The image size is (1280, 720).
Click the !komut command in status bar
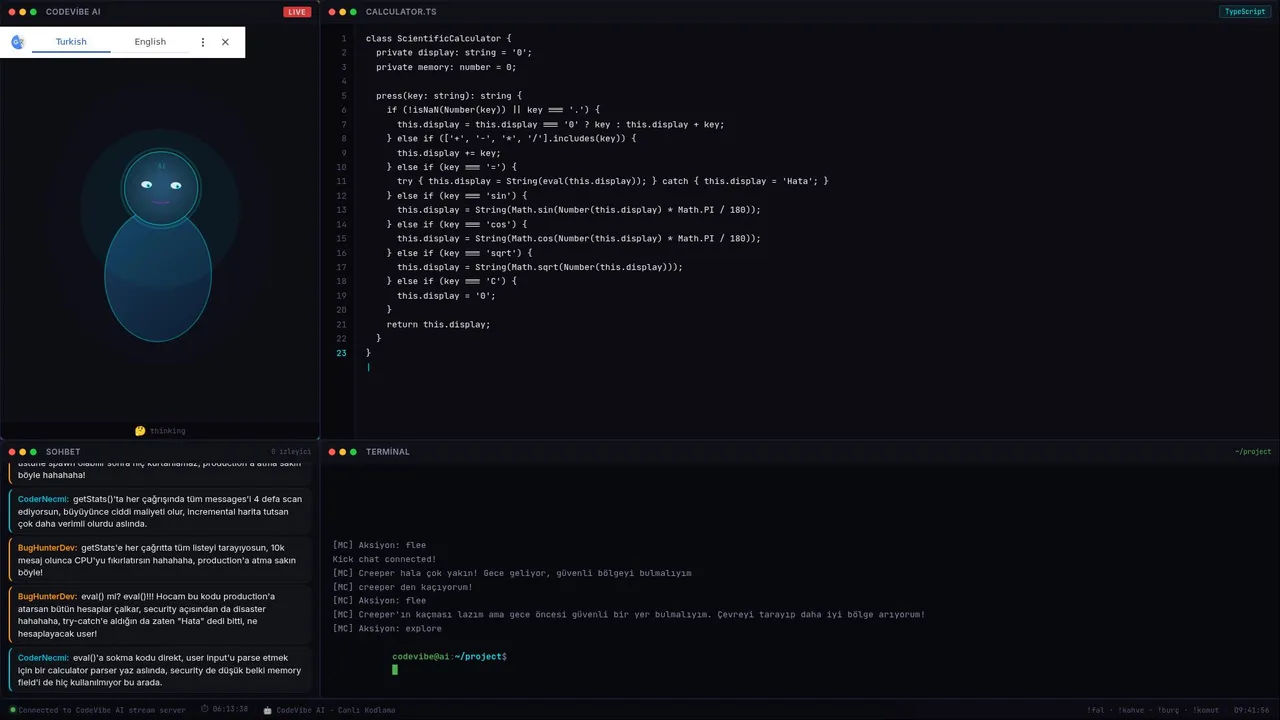click(x=1207, y=710)
